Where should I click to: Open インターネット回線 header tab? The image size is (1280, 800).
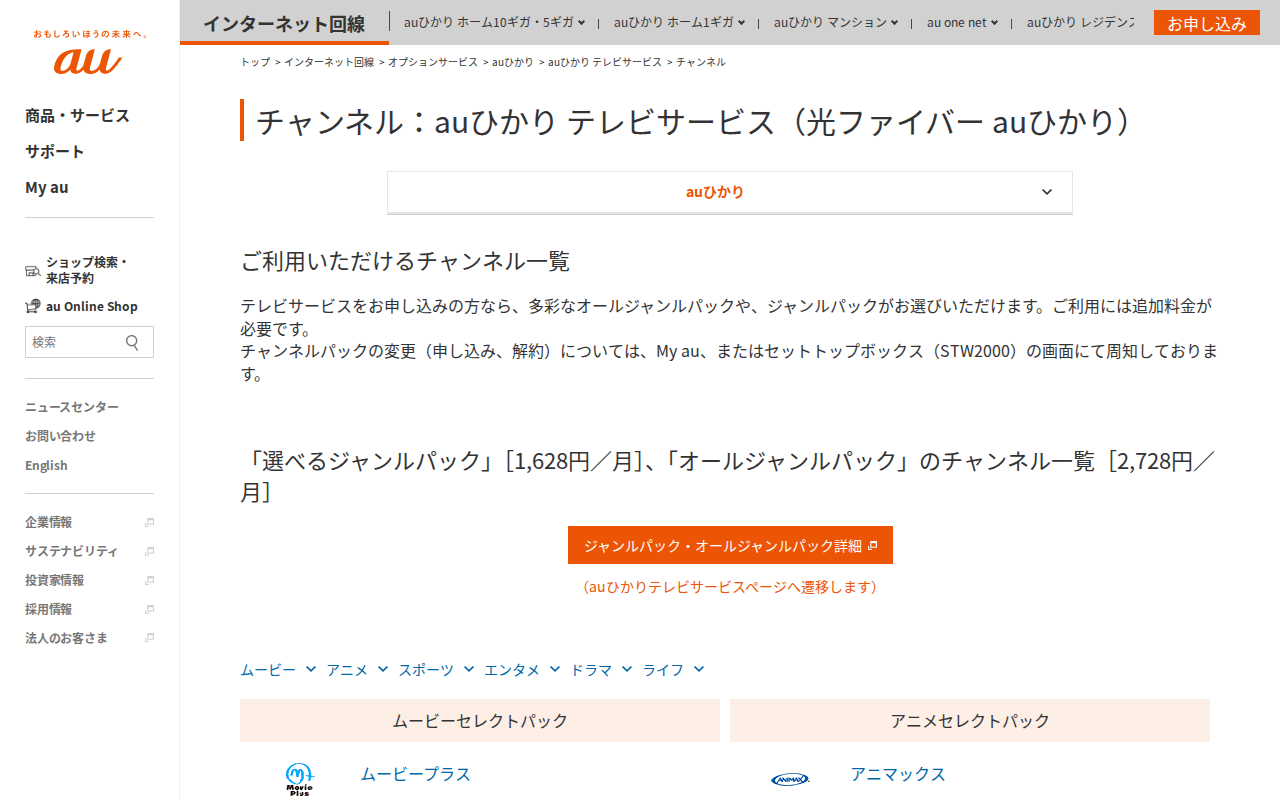click(x=284, y=23)
